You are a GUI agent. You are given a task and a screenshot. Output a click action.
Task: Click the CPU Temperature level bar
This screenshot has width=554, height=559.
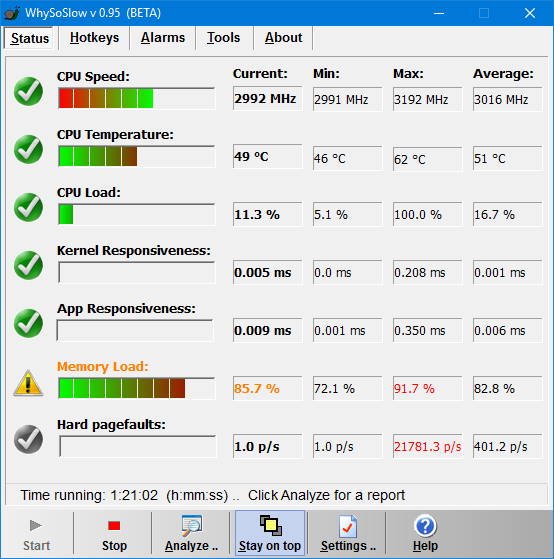pyautogui.click(x=137, y=157)
